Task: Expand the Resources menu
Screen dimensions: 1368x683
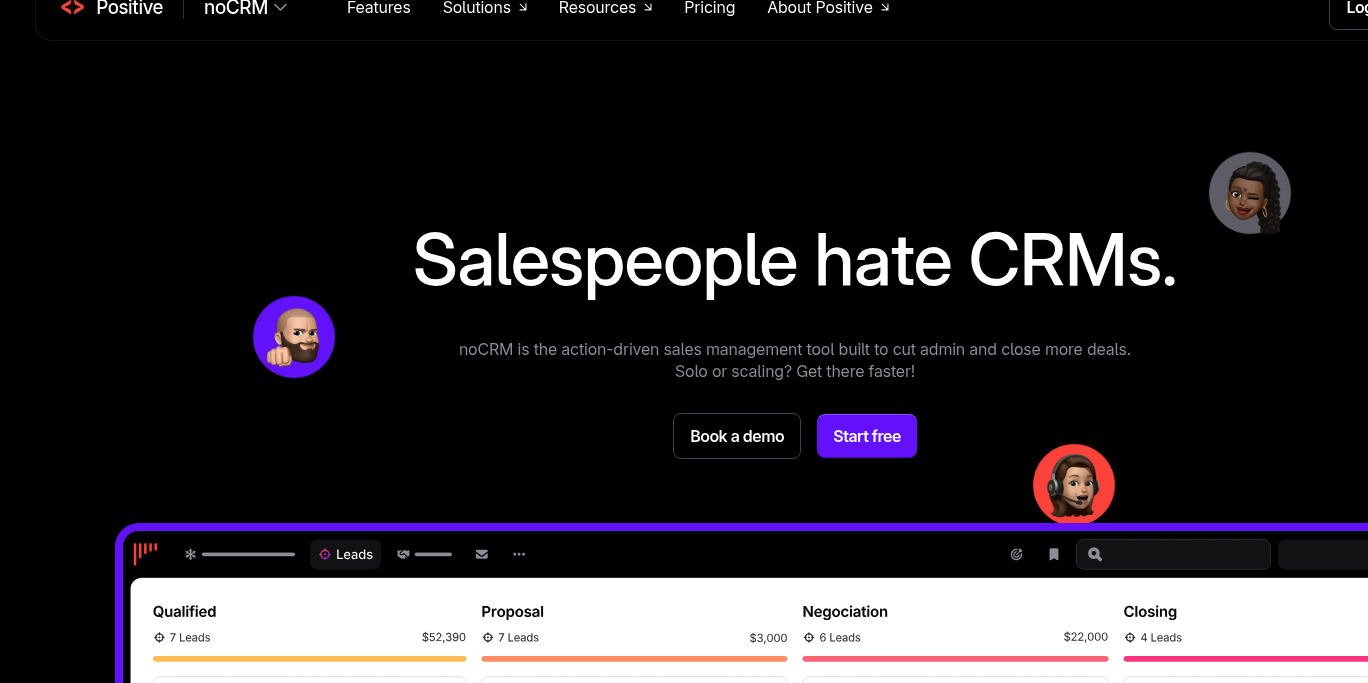Action: click(605, 8)
